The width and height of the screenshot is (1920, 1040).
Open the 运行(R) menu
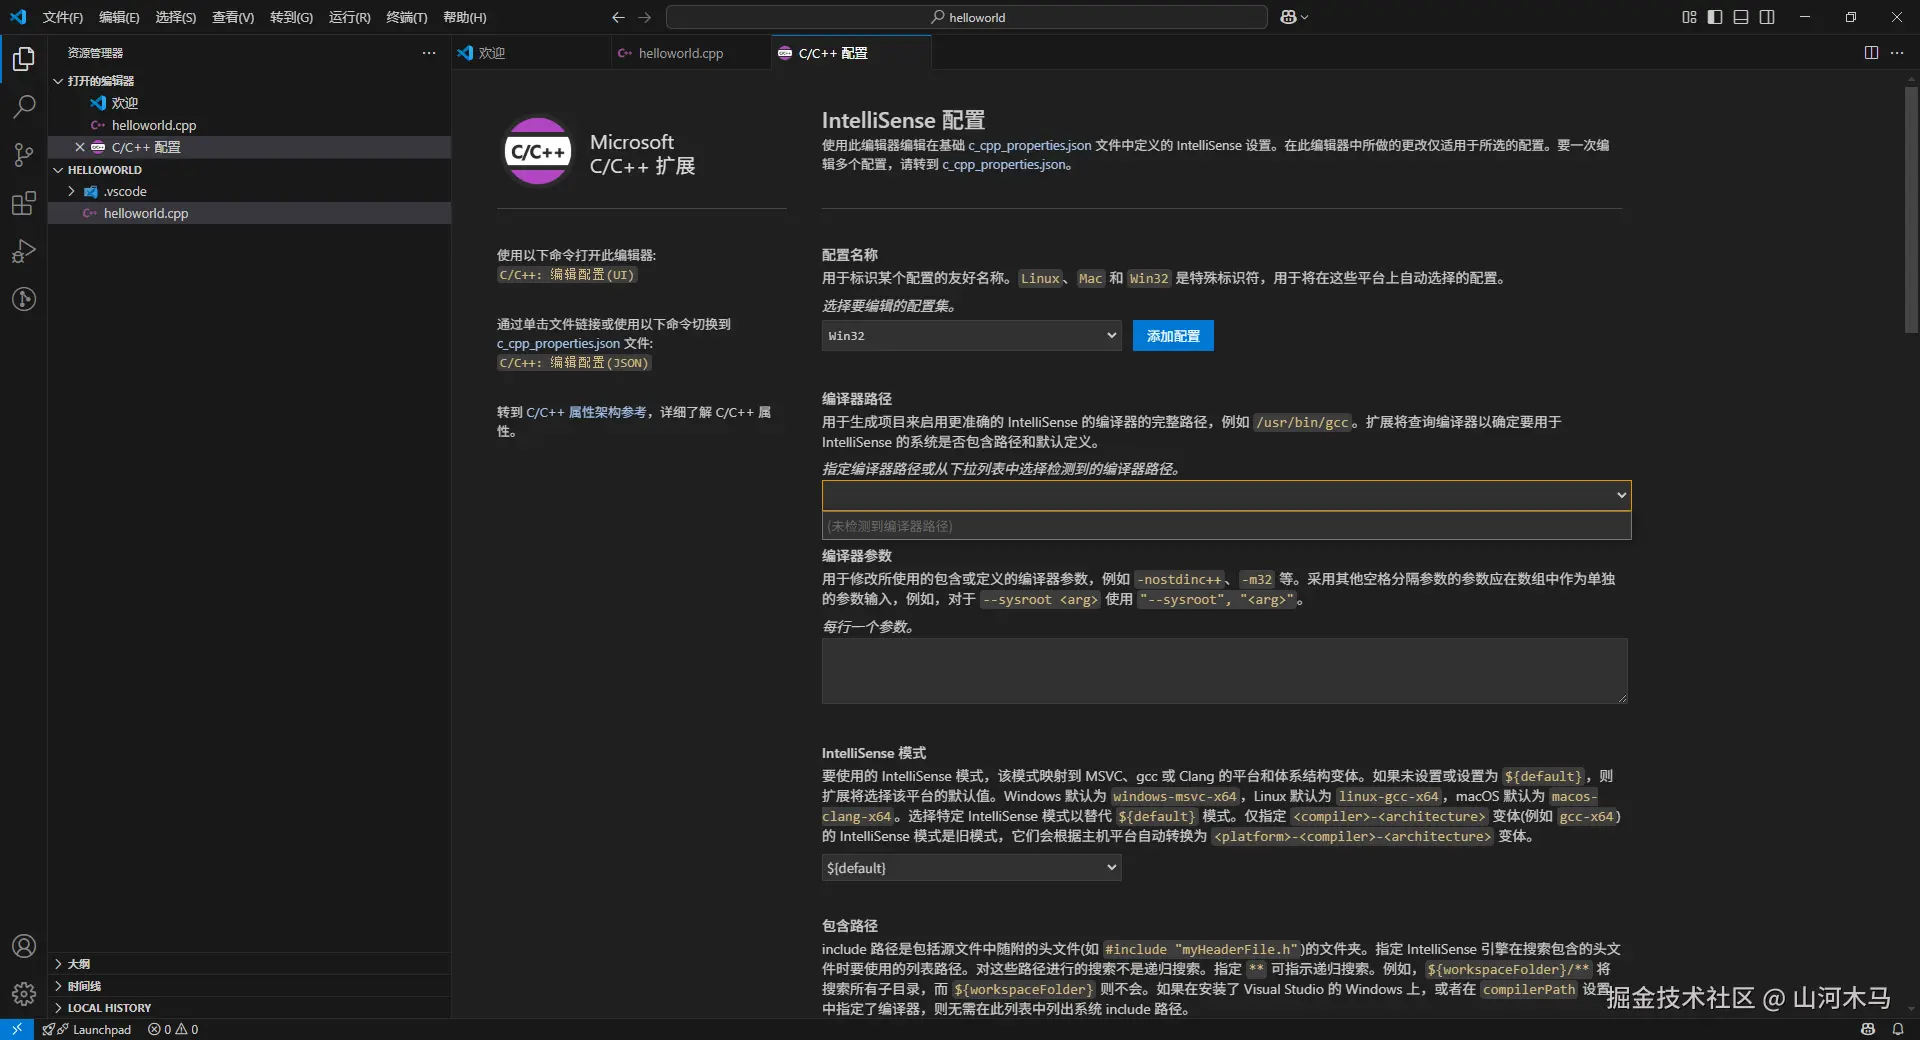[x=349, y=17]
